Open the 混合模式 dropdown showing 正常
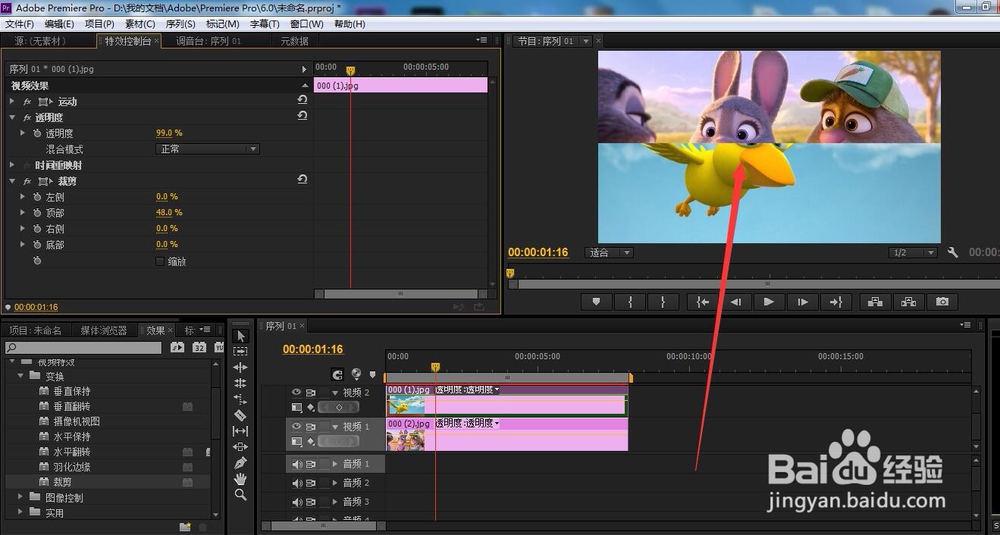This screenshot has height=535, width=1000. pyautogui.click(x=207, y=149)
